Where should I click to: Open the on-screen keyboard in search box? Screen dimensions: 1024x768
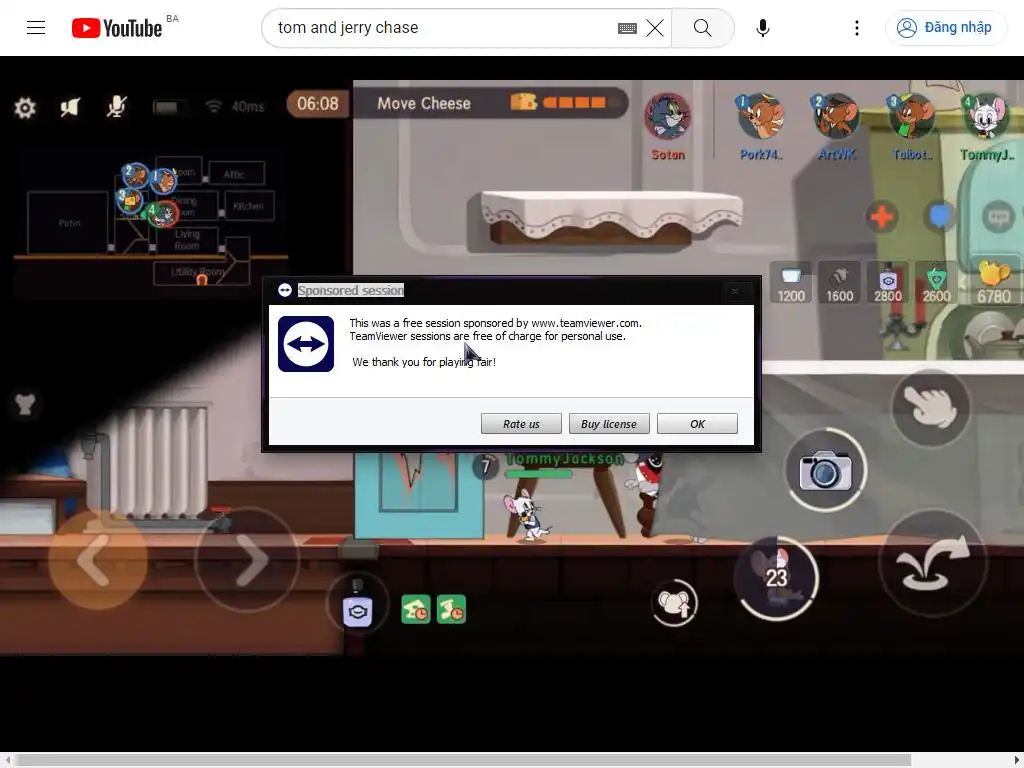627,28
